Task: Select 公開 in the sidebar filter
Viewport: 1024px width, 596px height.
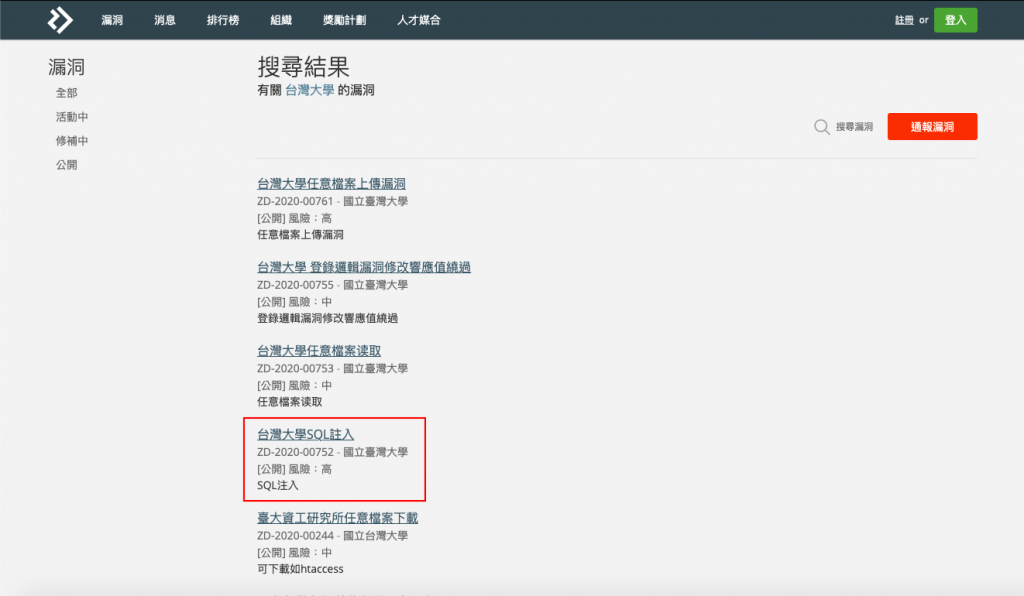Action: pyautogui.click(x=67, y=165)
